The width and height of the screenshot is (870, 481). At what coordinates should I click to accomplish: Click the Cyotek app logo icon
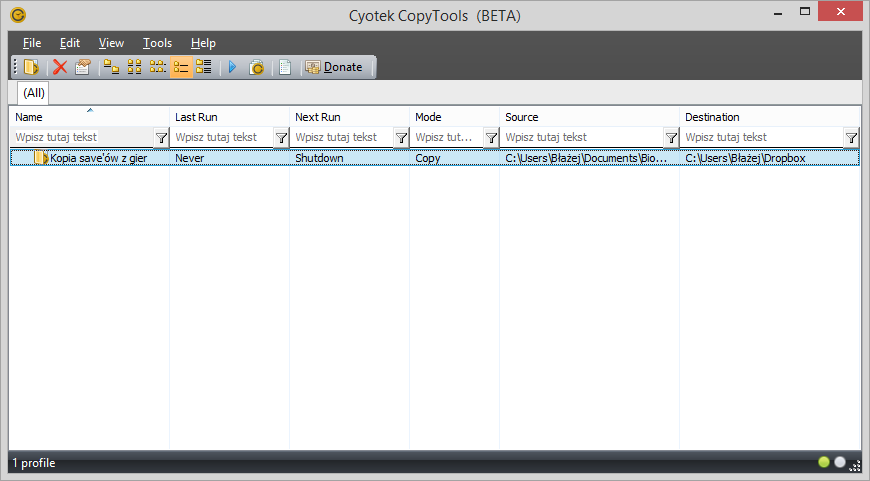18,15
